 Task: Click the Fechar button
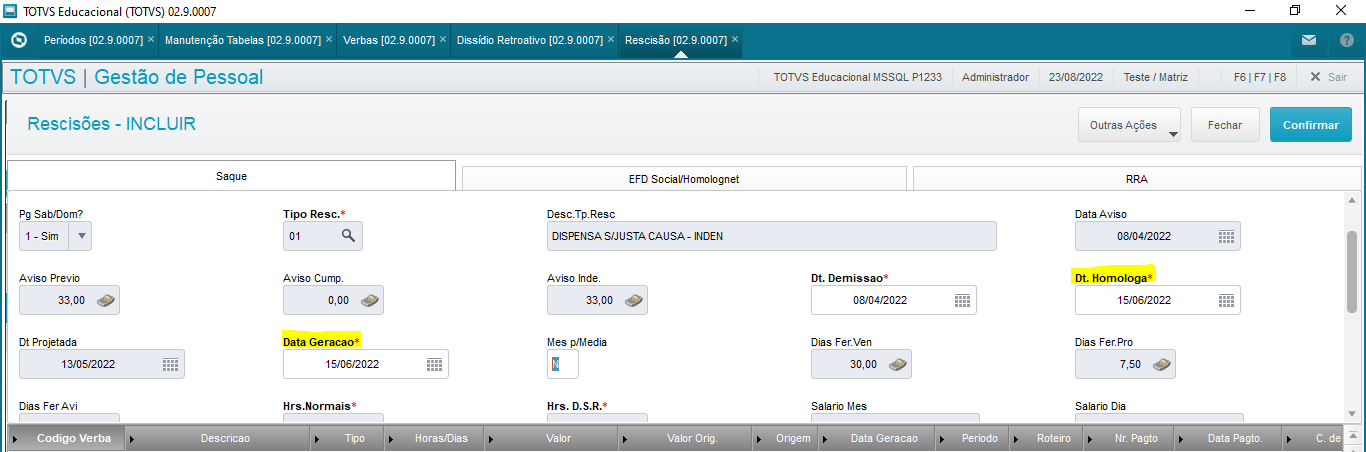(1225, 125)
